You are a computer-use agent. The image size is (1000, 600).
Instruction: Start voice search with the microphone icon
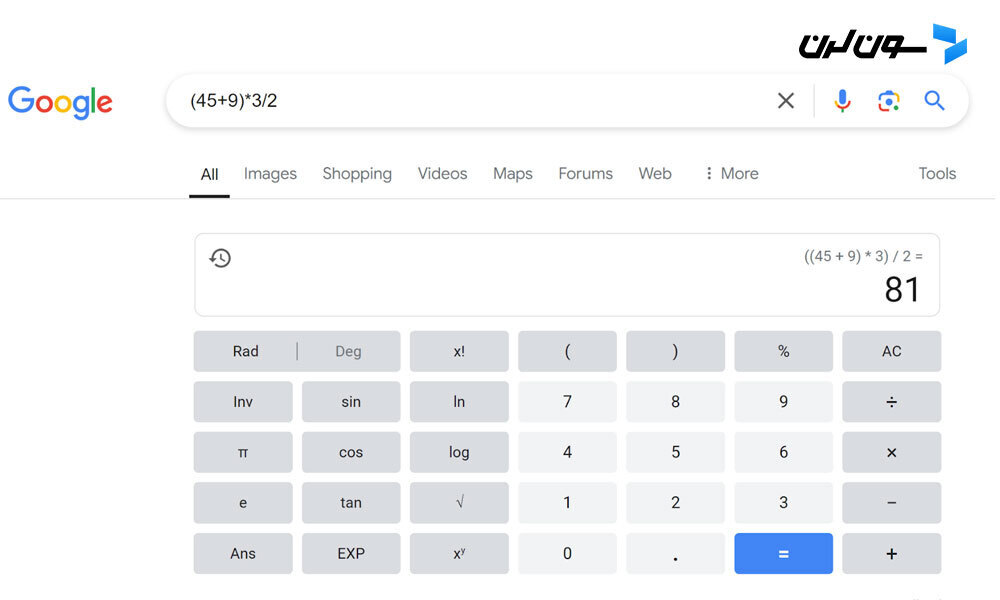(x=842, y=101)
